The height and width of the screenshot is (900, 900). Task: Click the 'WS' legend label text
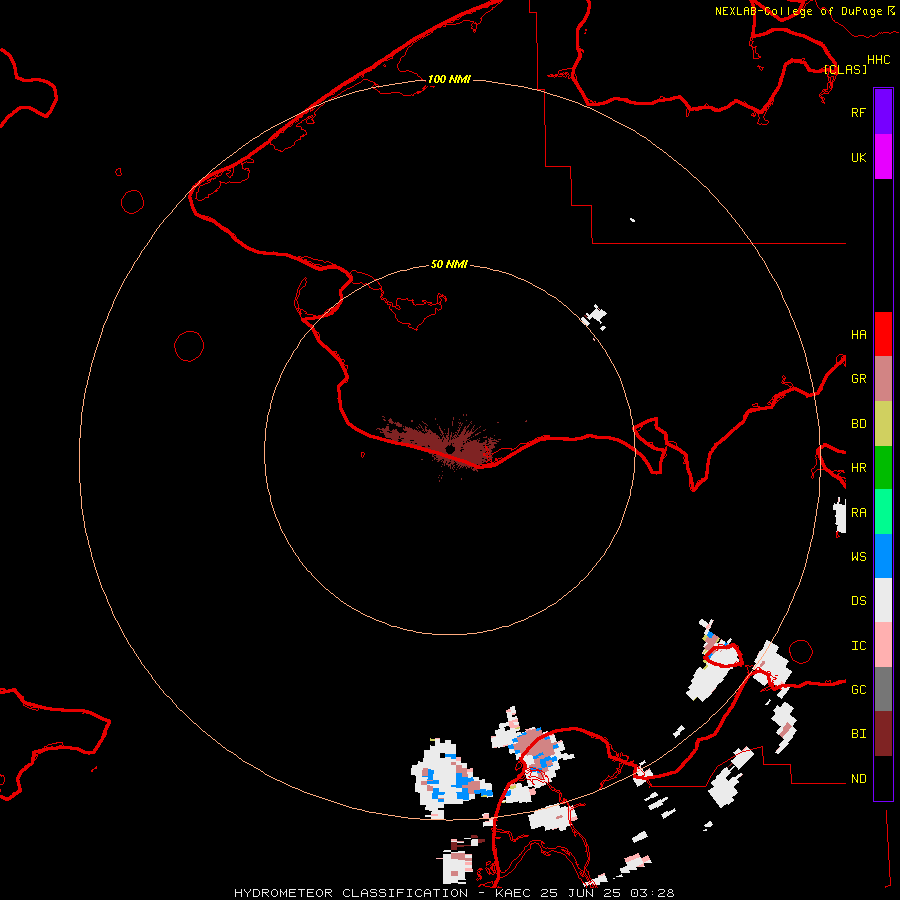858,556
